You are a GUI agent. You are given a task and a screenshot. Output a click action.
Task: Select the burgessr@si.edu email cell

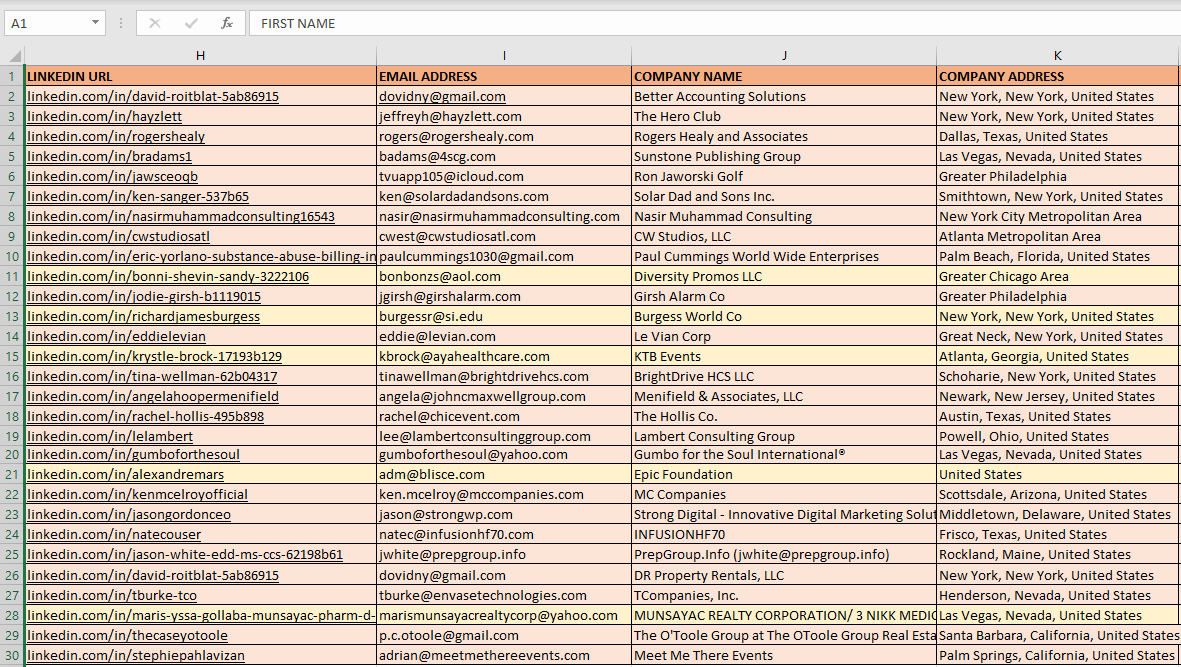(x=504, y=316)
